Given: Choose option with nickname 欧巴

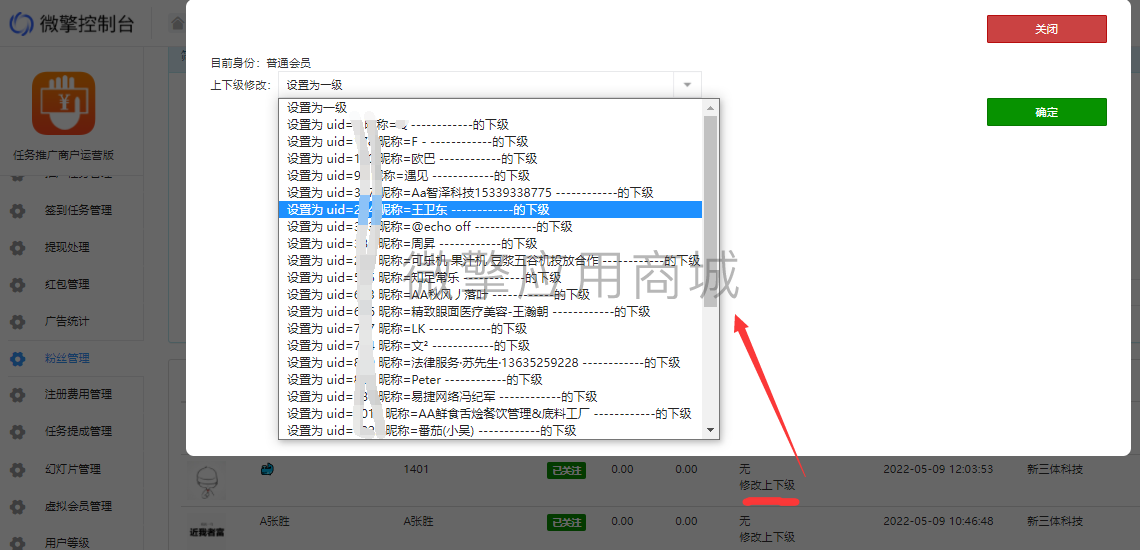Looking at the screenshot, I should click(x=491, y=159).
